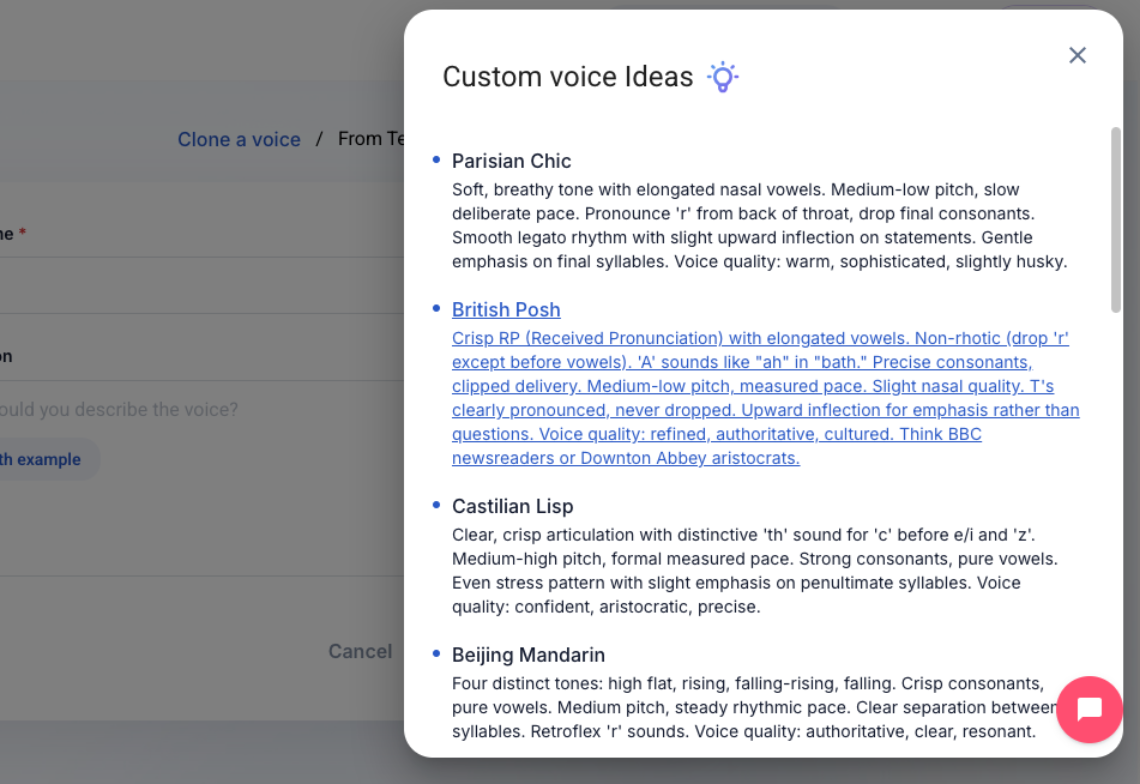The image size is (1140, 784).
Task: Click the Castilian Lisp description text
Action: coord(755,571)
